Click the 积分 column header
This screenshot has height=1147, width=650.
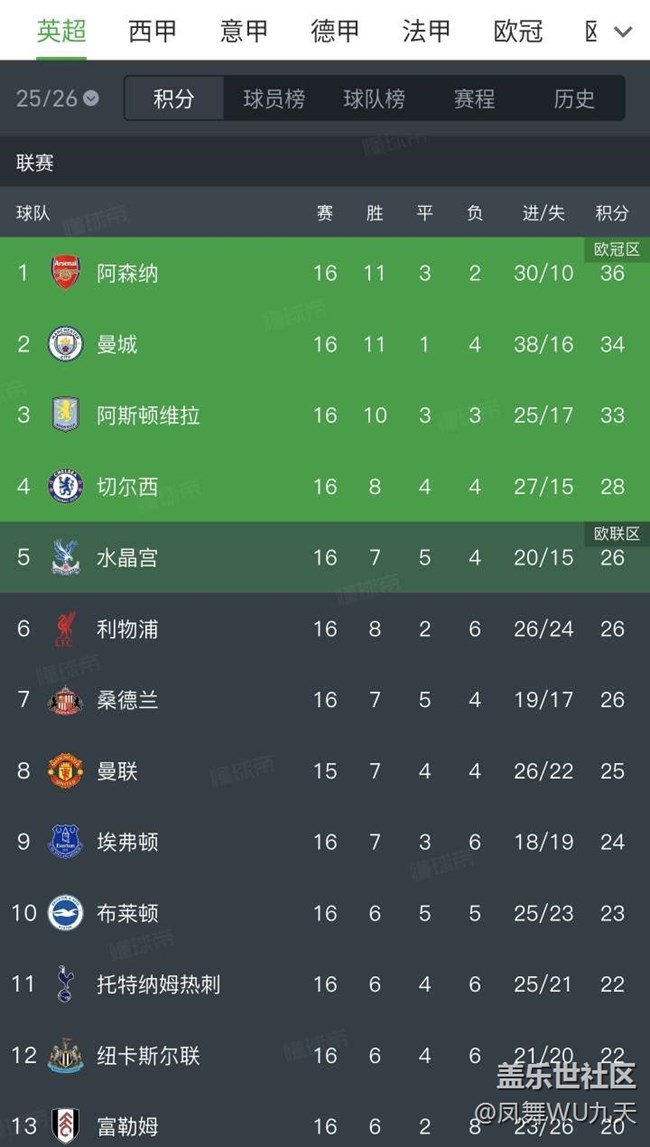(612, 213)
